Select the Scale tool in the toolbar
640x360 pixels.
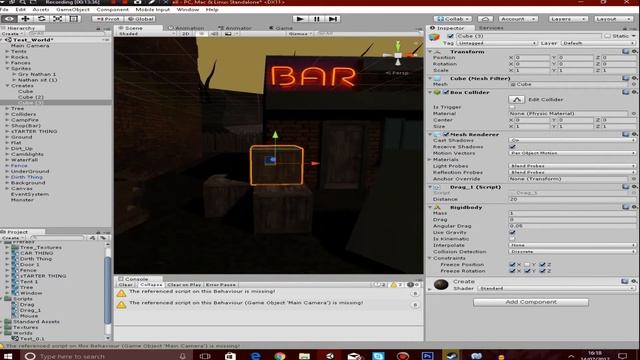coord(57,19)
